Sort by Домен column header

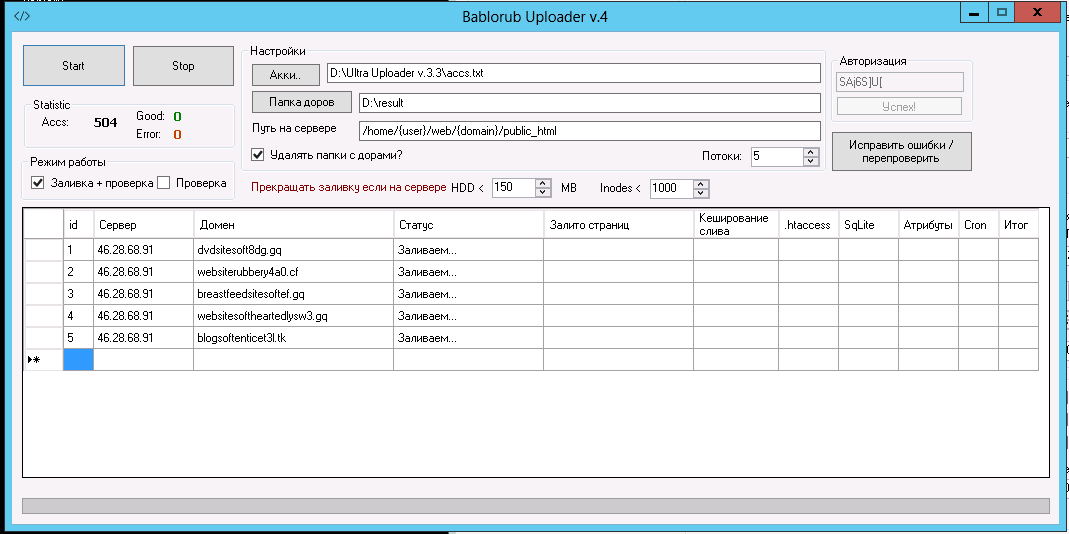pyautogui.click(x=294, y=224)
